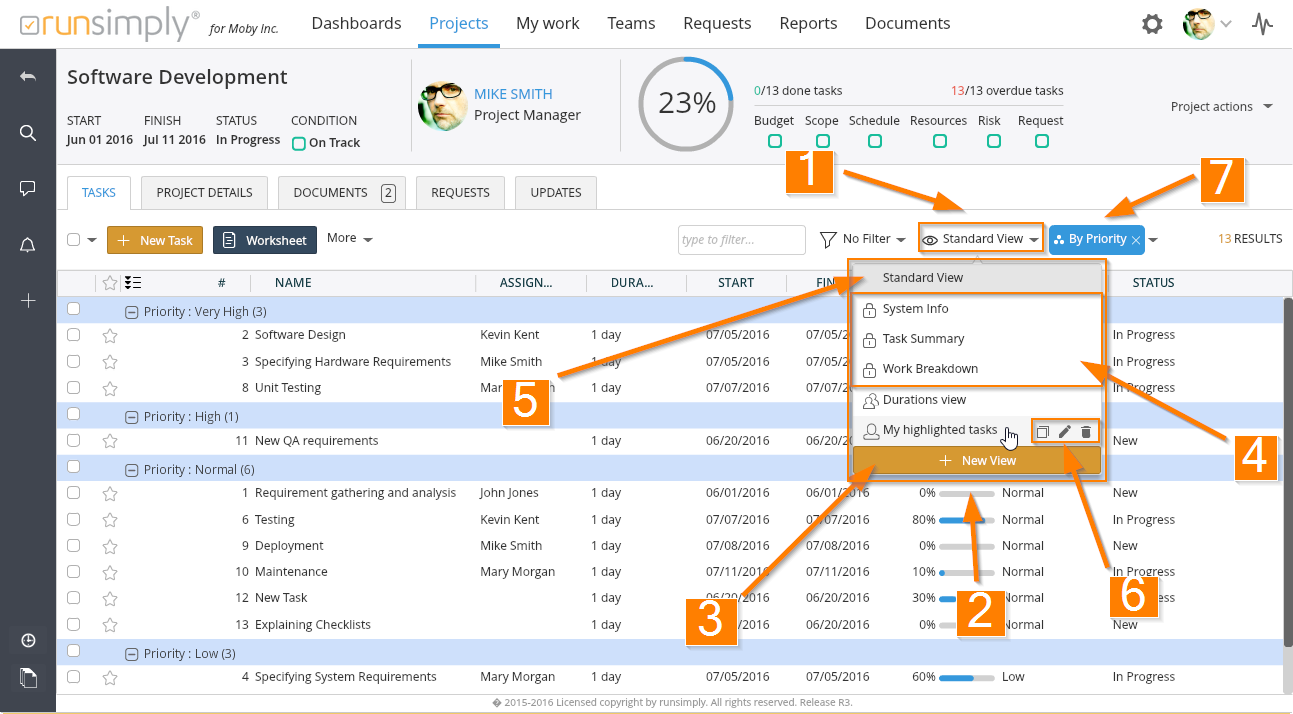
Task: Open the chat messages sidebar icon
Action: tap(28, 188)
